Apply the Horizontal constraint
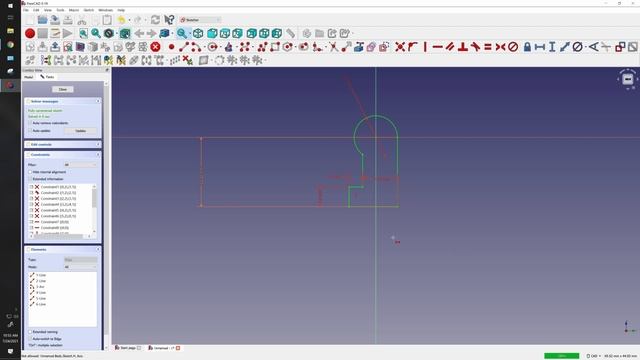The width and height of the screenshot is (640, 360). 438,47
